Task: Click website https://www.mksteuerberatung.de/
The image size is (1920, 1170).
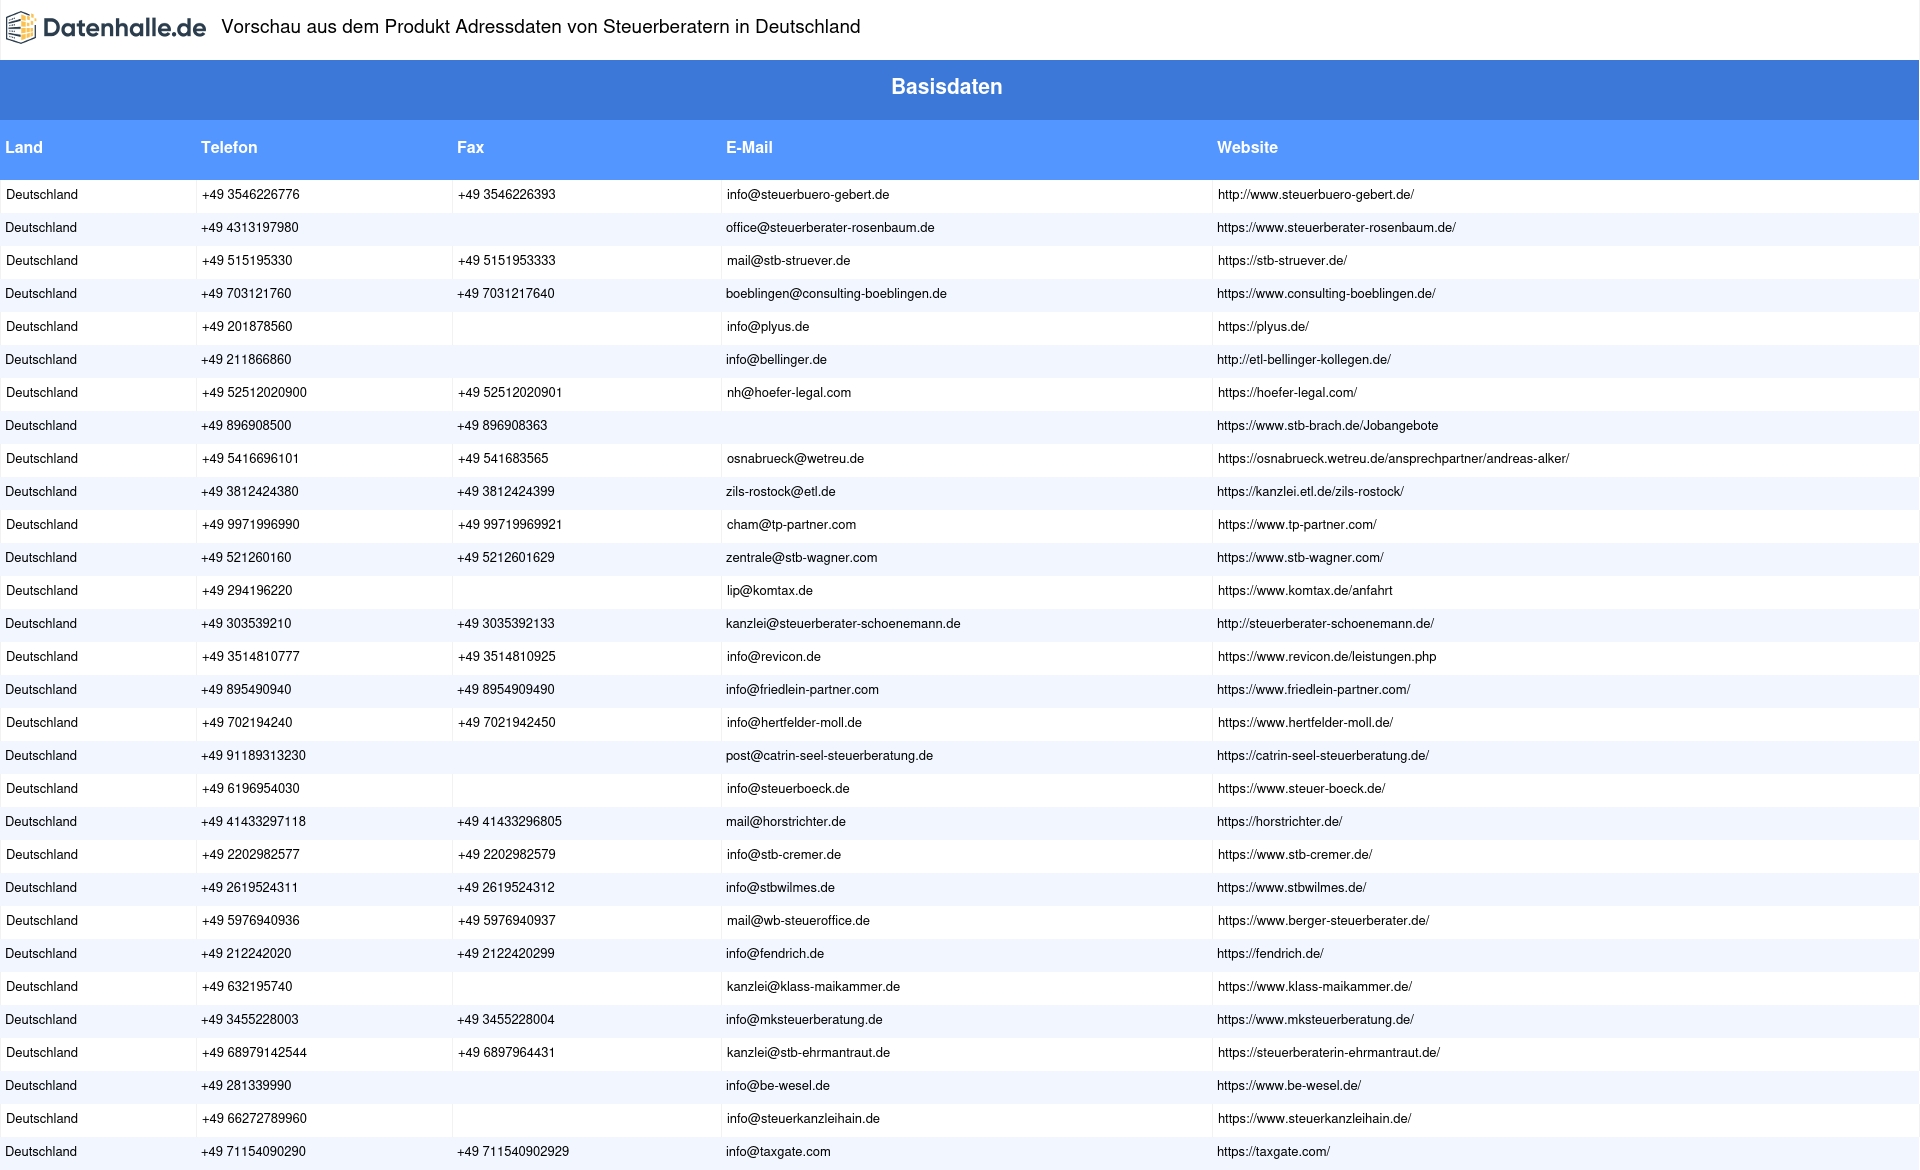Action: (x=1315, y=1020)
